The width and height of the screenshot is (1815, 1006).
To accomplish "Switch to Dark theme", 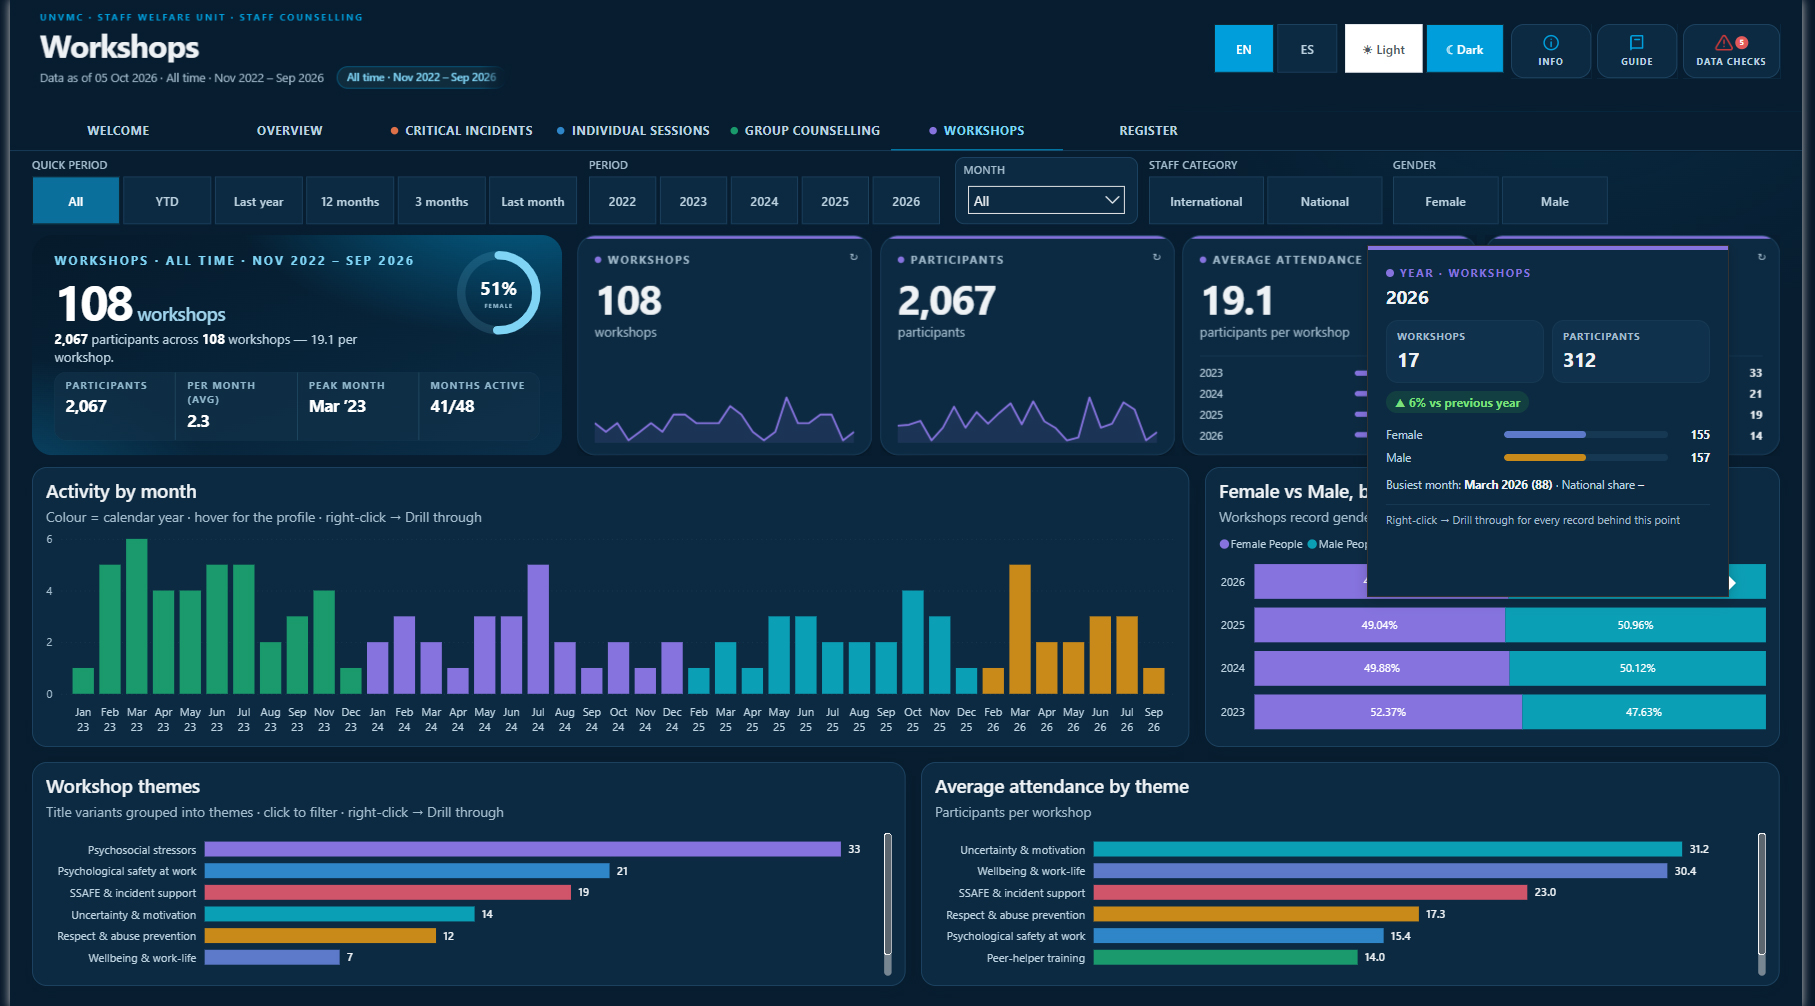I will 1464,49.
